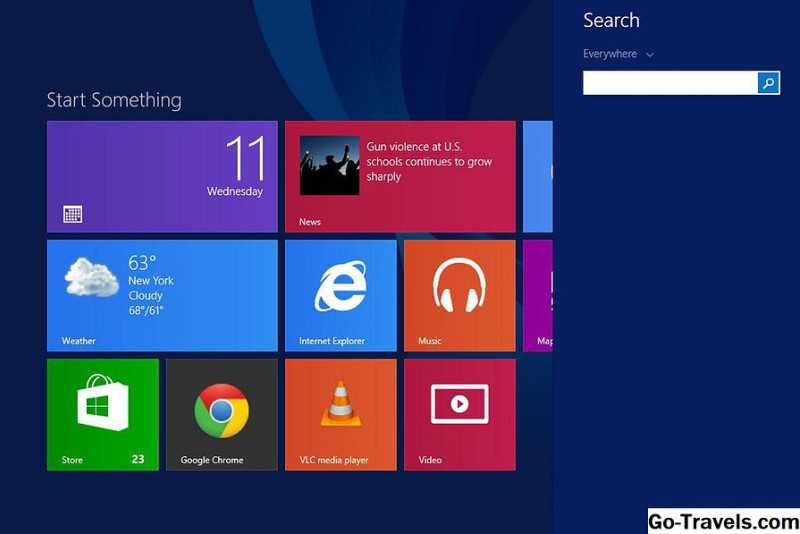Open the Calendar tile showing Wednesday 11

coord(162,176)
